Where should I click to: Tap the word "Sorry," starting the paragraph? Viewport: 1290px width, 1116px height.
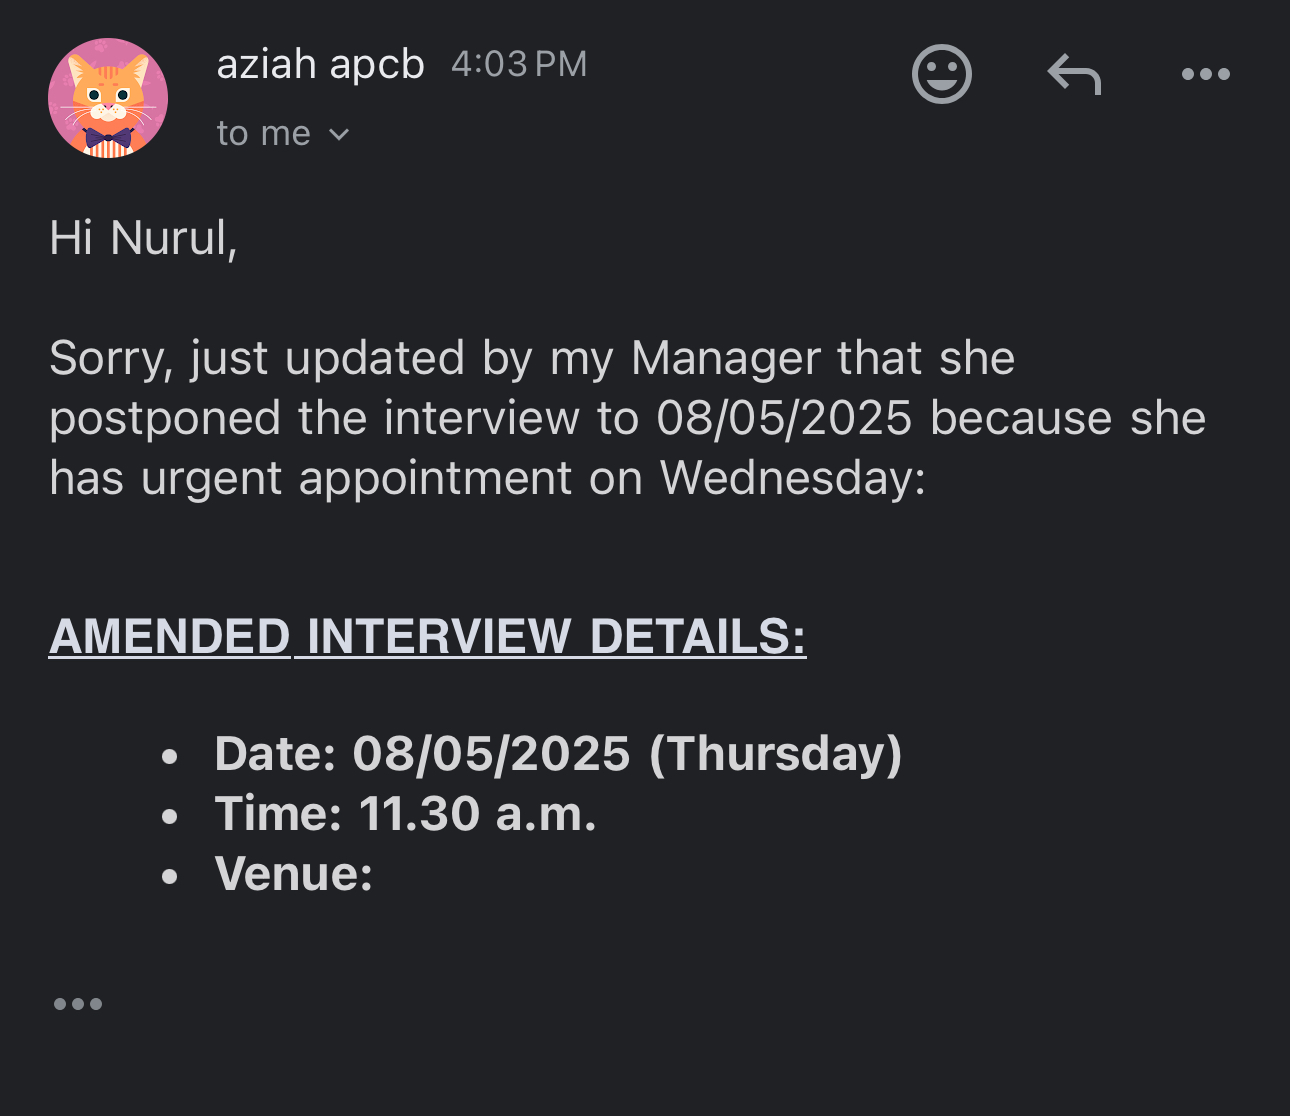(110, 358)
